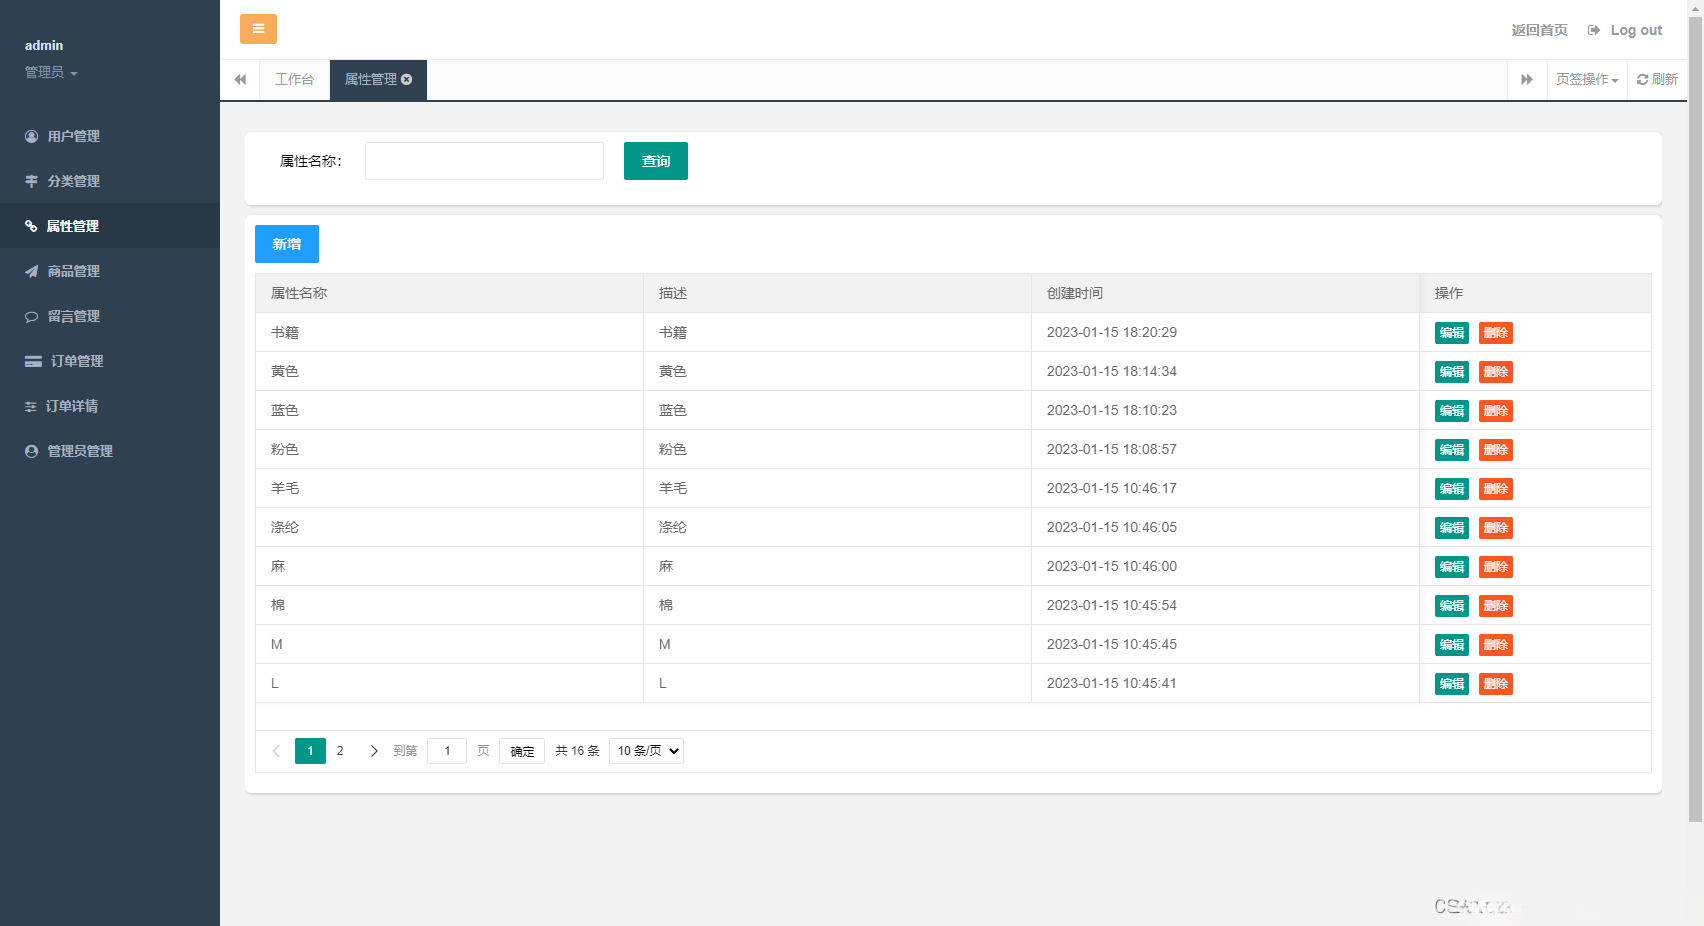Delete the M attribute row

1496,645
